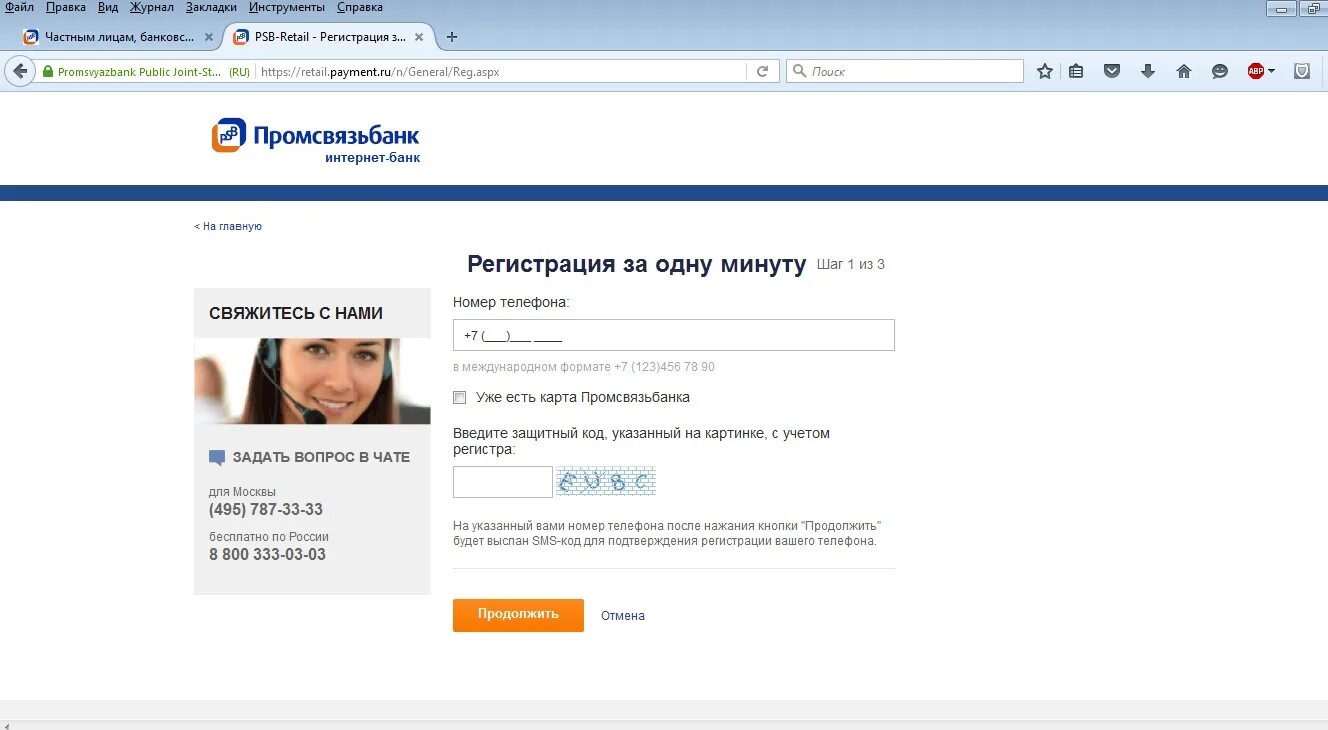Screen dimensions: 1328x730
Task: Click the captcha image
Action: pos(606,481)
